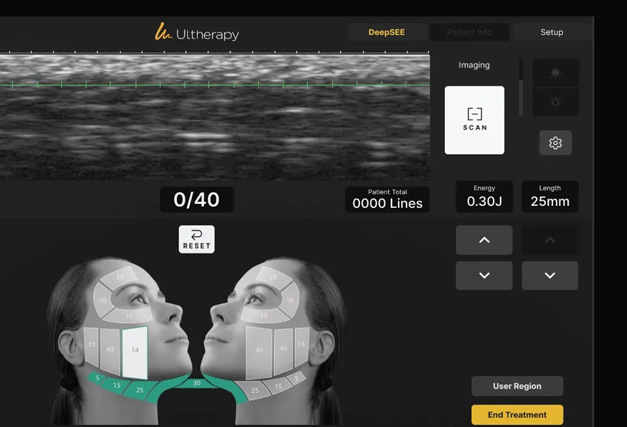Start imaging with the SCAN button
Viewport: 627px width, 427px height.
pyautogui.click(x=474, y=120)
